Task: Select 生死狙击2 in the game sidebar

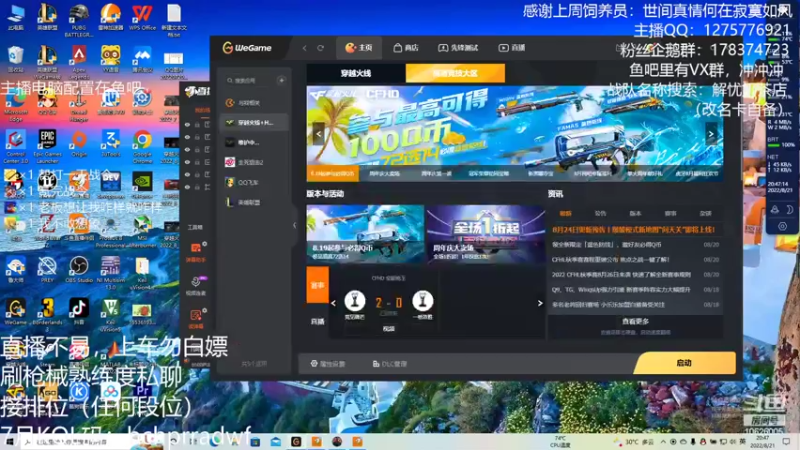Action: pyautogui.click(x=255, y=162)
